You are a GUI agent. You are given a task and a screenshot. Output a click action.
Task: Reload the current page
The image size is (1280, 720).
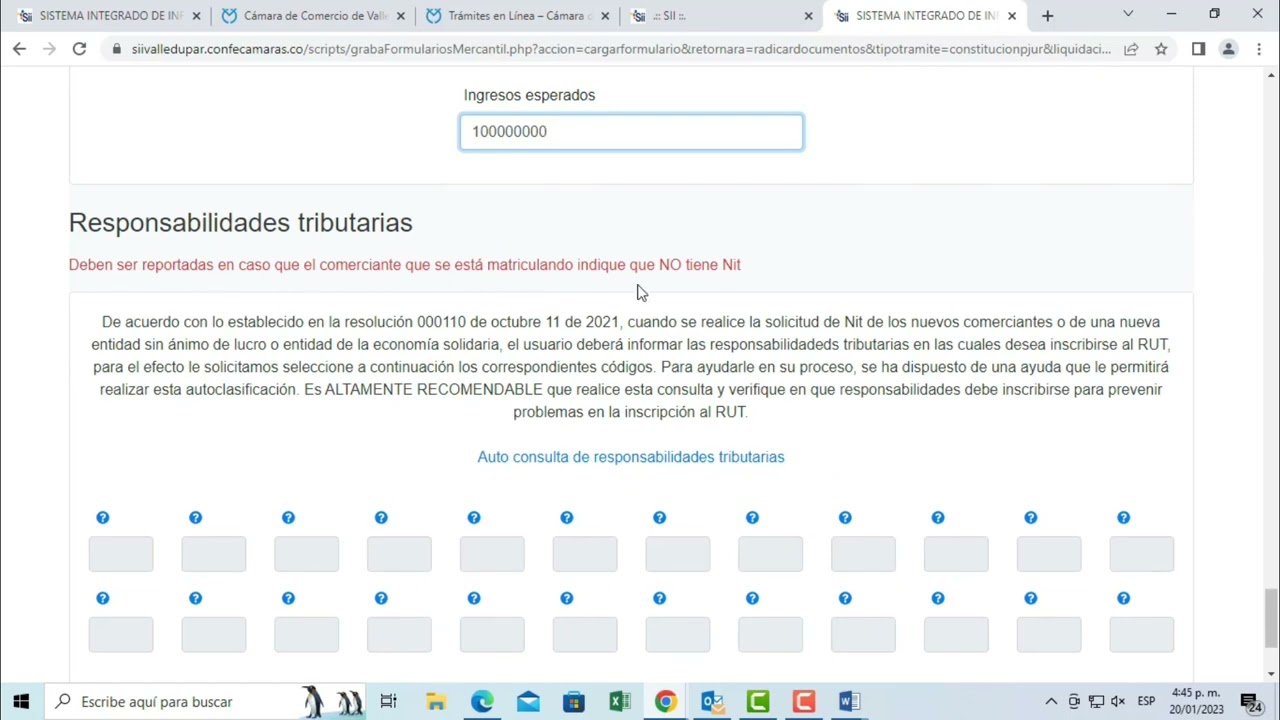coord(79,49)
